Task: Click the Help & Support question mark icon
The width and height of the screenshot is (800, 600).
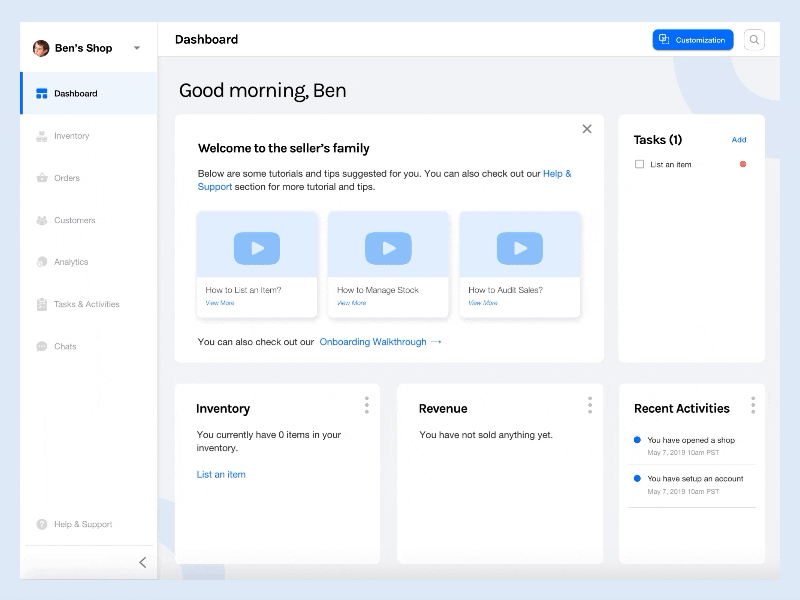Action: 42,524
